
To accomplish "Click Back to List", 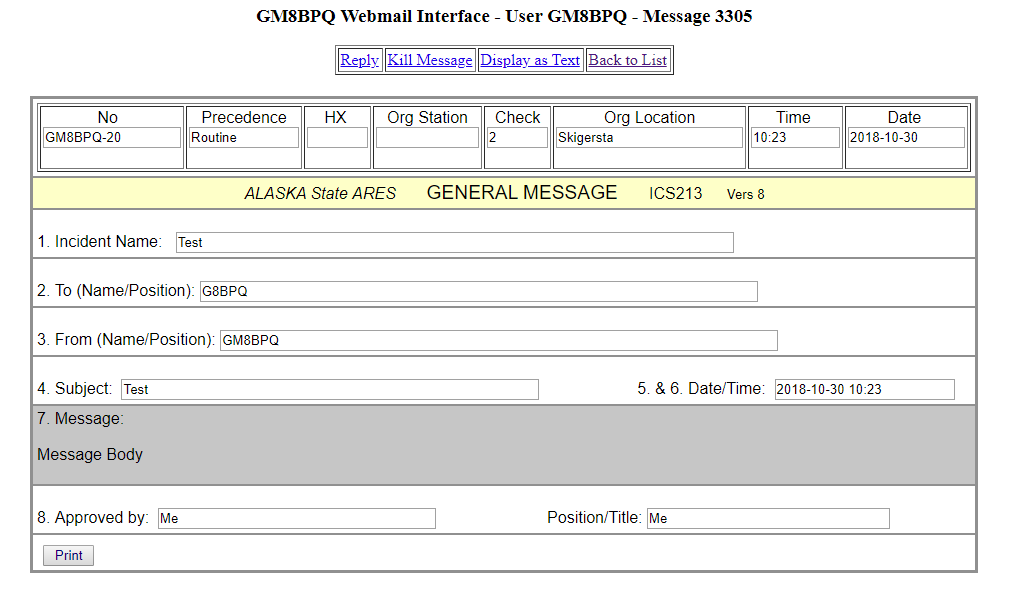I will tap(627, 60).
